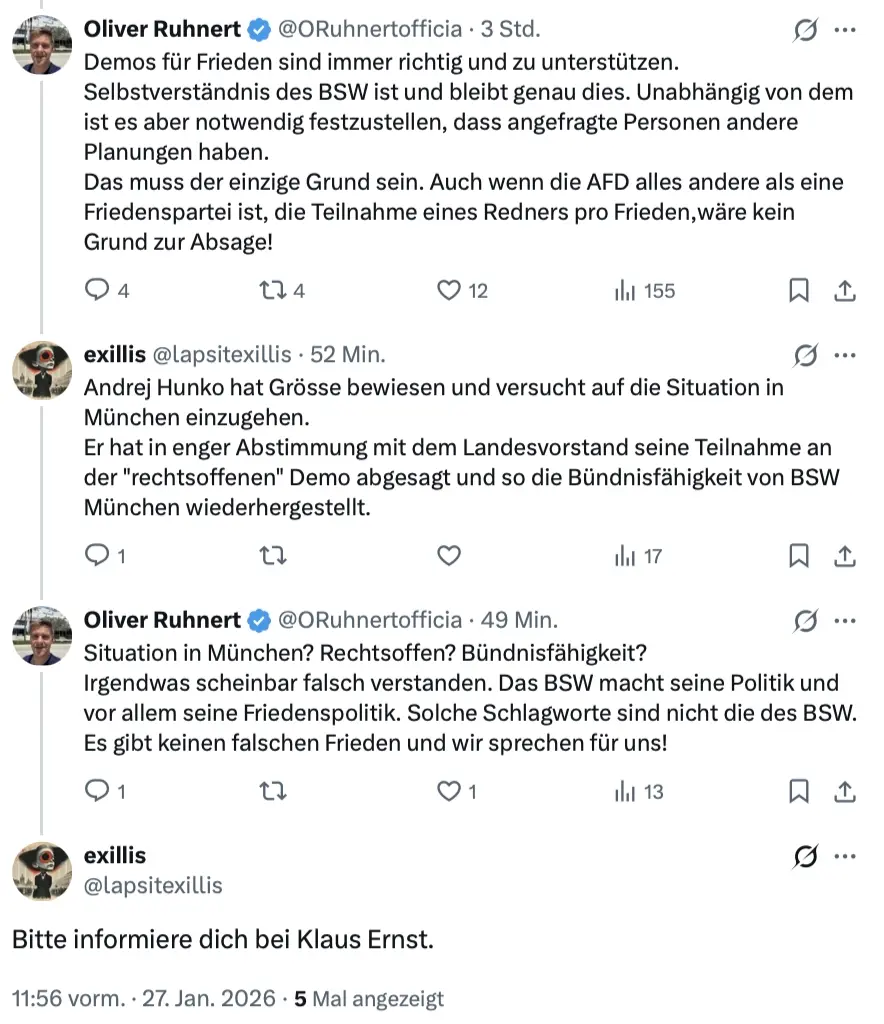Reply to exillis post about Andrej Hunko
This screenshot has width=884, height=1024.
tap(97, 556)
